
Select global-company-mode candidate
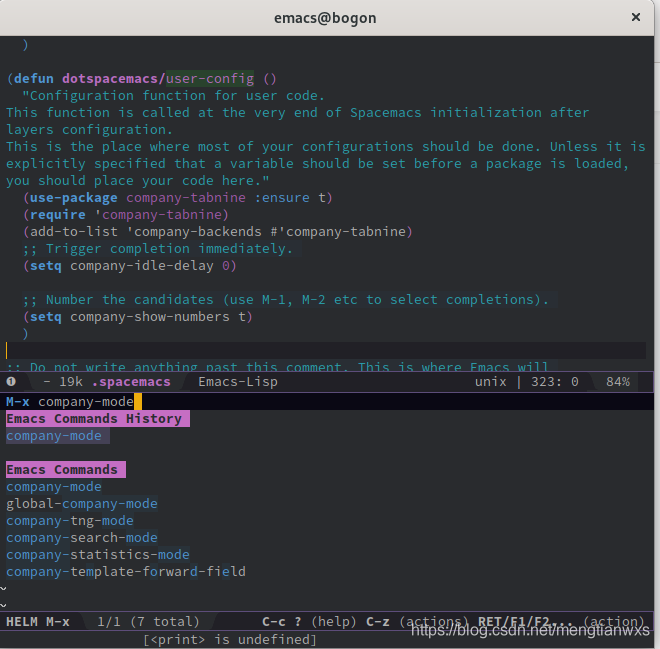click(x=82, y=503)
